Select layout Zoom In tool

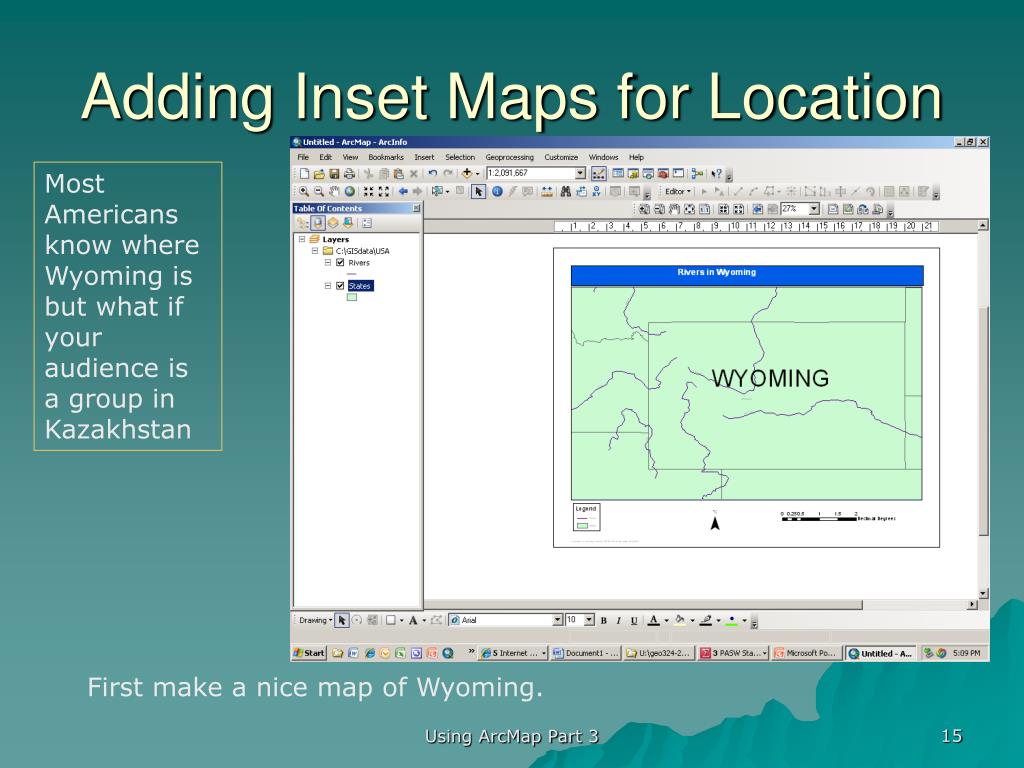point(644,209)
